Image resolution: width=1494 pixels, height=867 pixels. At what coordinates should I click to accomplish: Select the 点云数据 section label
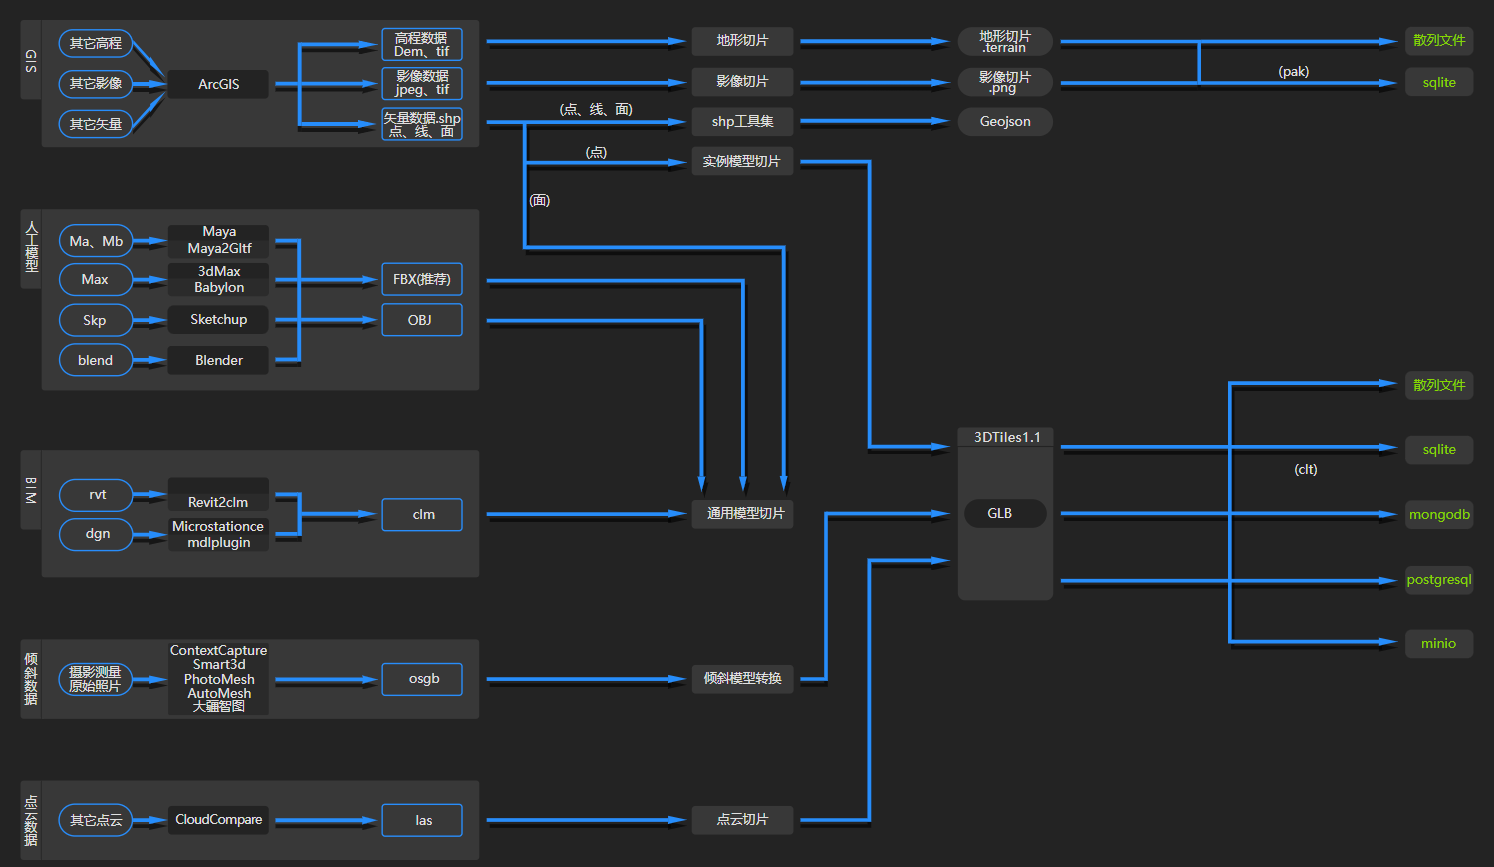(31, 820)
